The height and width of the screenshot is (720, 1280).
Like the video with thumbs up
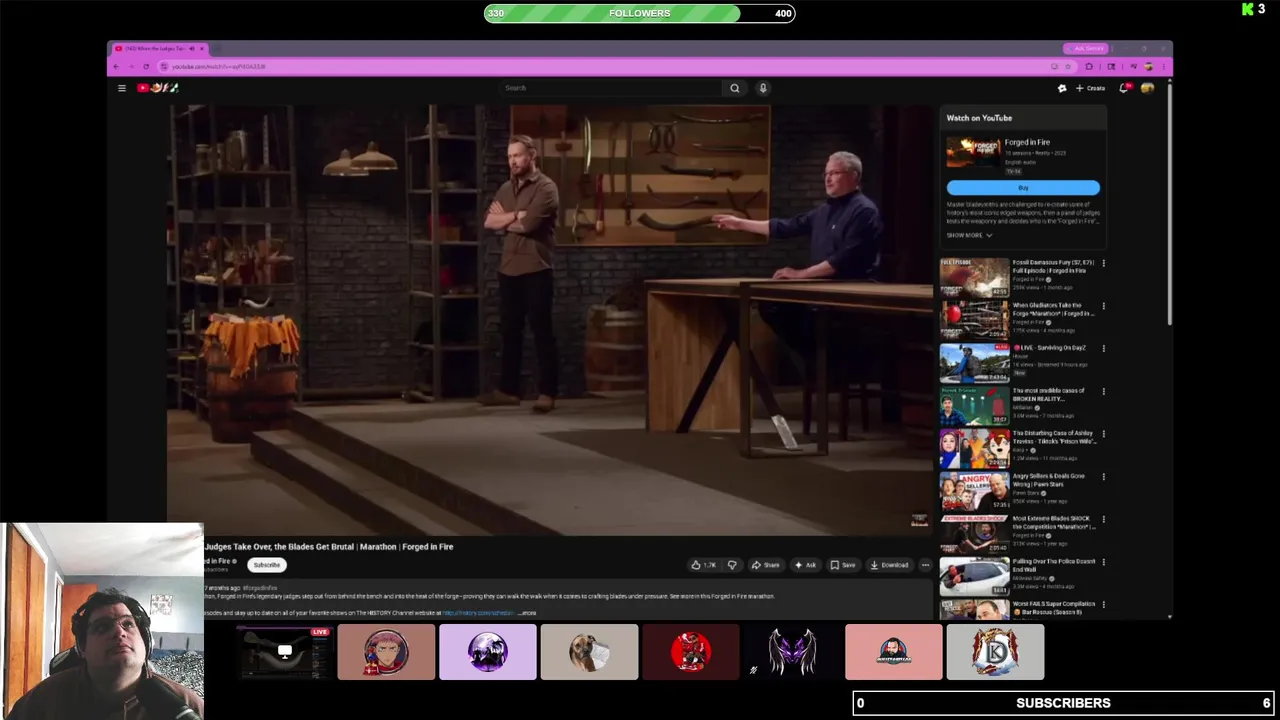[x=703, y=565]
